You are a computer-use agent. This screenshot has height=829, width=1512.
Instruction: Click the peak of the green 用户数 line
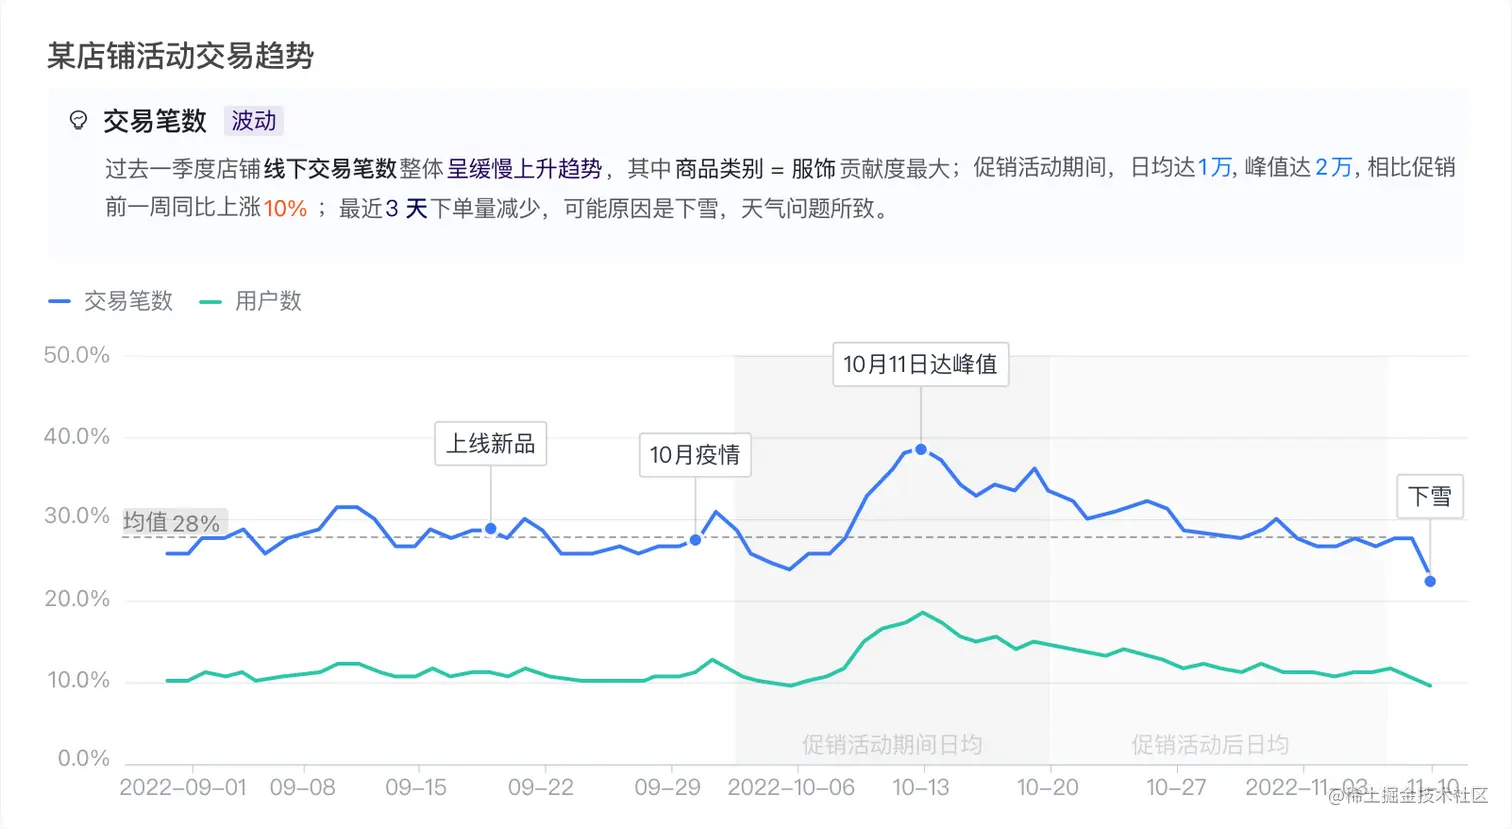coord(922,612)
